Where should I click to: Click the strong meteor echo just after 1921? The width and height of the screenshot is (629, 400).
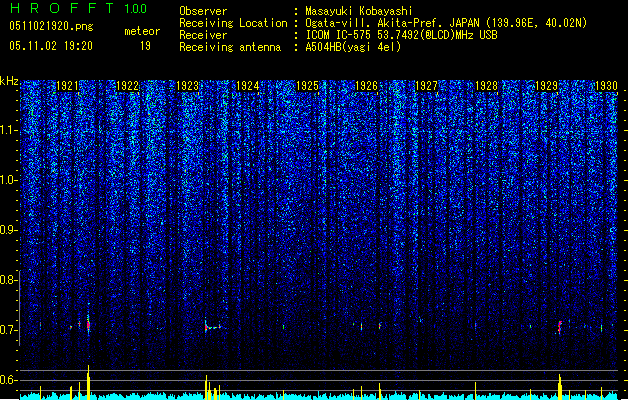click(88, 324)
